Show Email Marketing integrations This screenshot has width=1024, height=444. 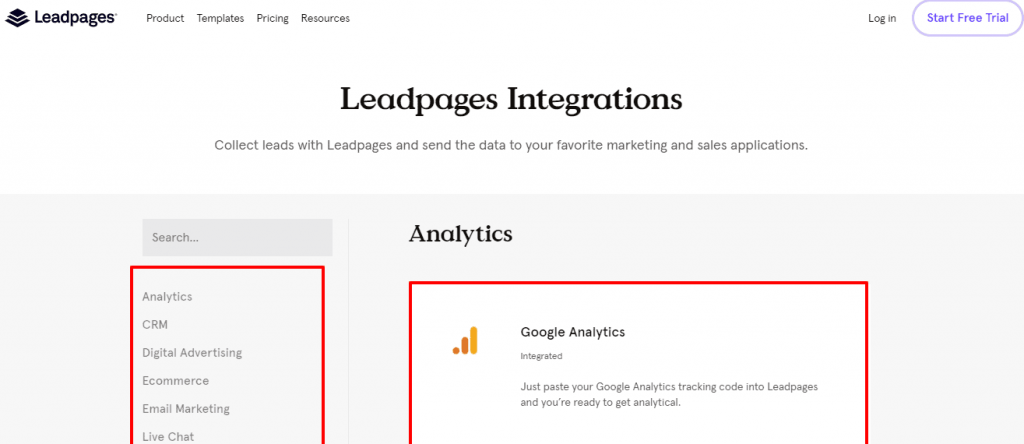coord(186,409)
